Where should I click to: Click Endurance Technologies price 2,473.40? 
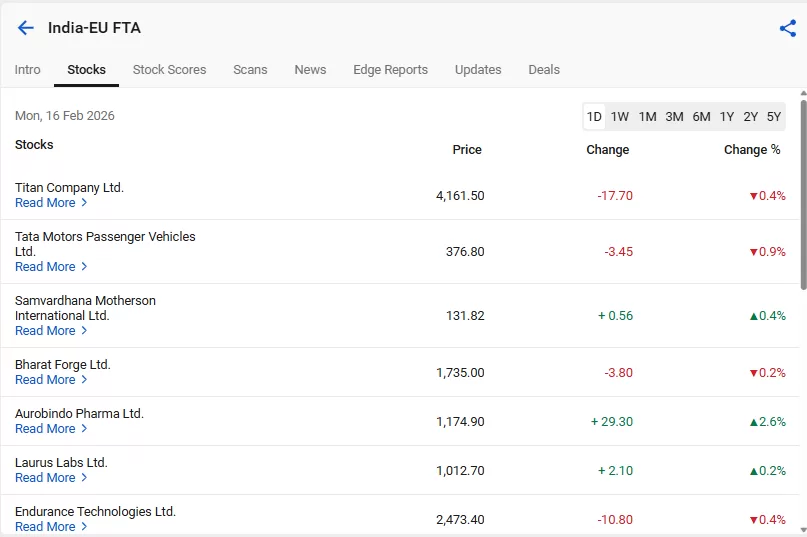click(x=460, y=519)
